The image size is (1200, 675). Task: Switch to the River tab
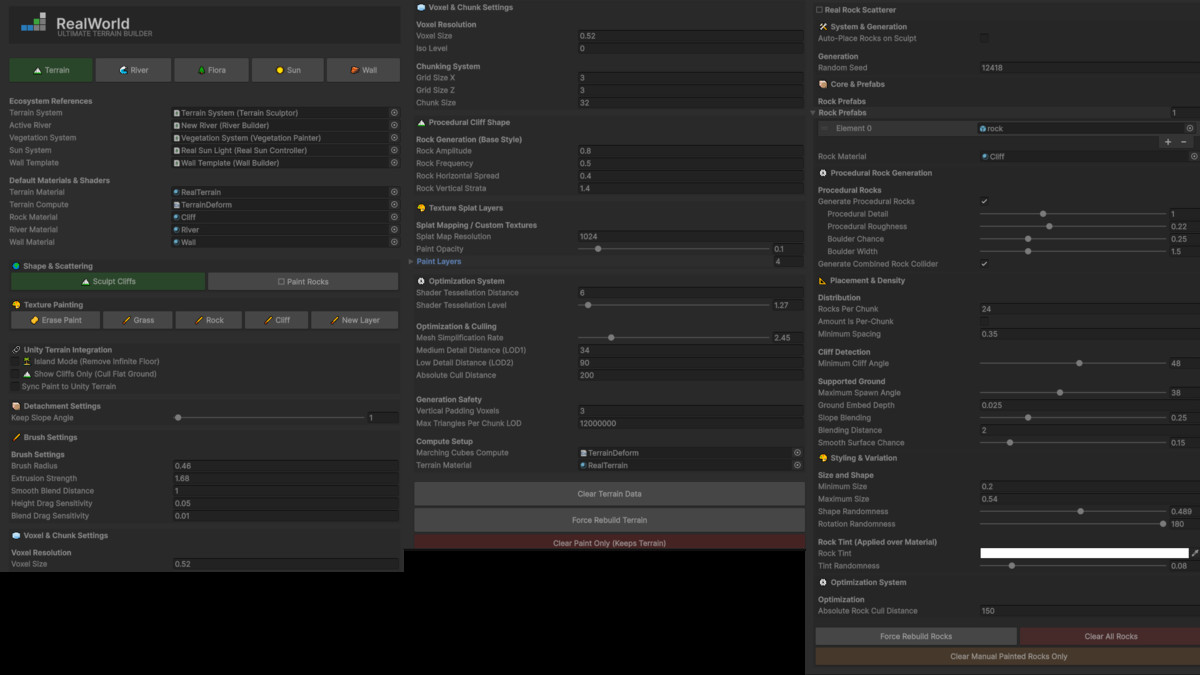click(x=133, y=70)
